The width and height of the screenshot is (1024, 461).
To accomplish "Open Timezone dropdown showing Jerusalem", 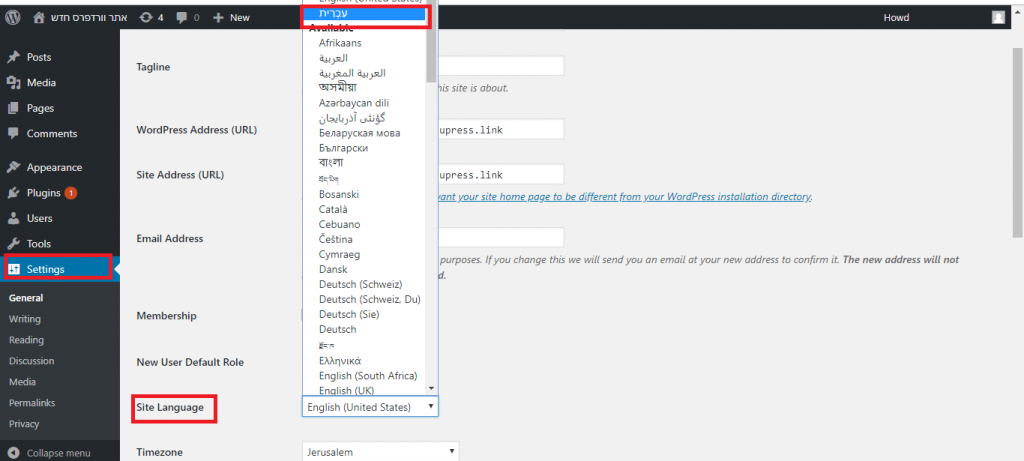I will click(x=381, y=451).
